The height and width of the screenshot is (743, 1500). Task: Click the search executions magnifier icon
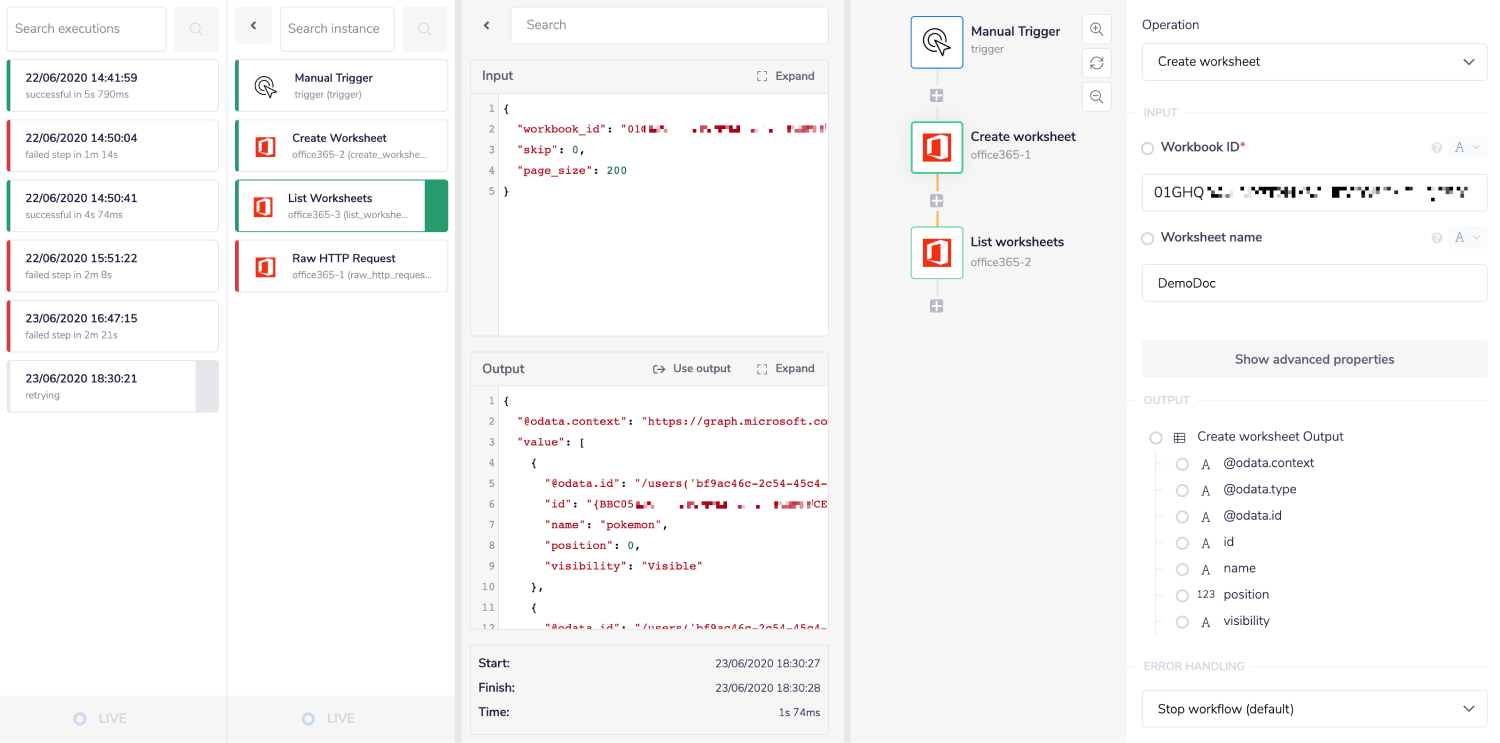[196, 28]
